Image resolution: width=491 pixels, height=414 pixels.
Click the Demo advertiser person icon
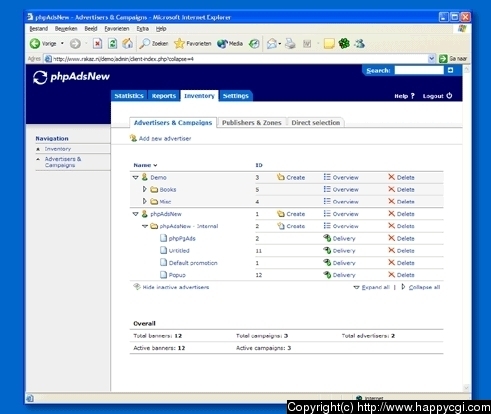click(145, 177)
